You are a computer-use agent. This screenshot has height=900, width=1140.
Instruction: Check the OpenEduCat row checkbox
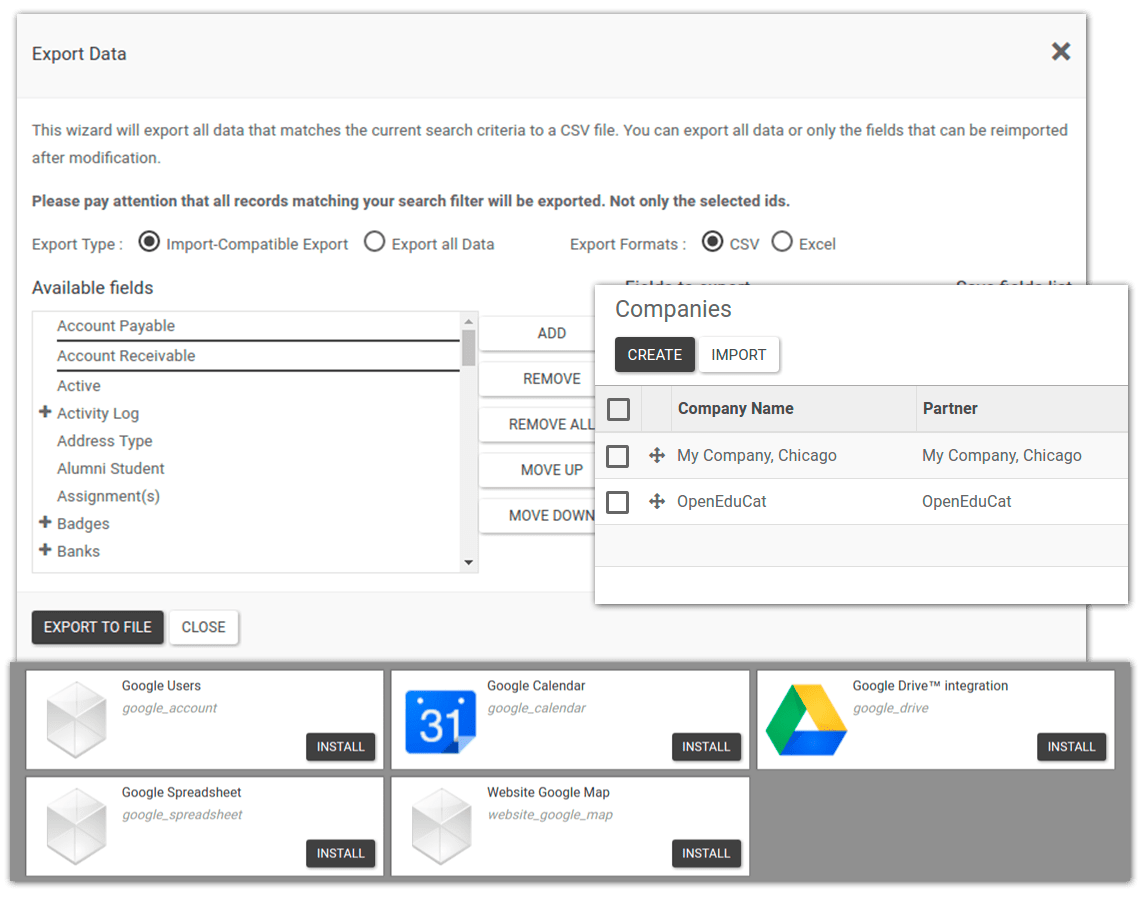[617, 502]
